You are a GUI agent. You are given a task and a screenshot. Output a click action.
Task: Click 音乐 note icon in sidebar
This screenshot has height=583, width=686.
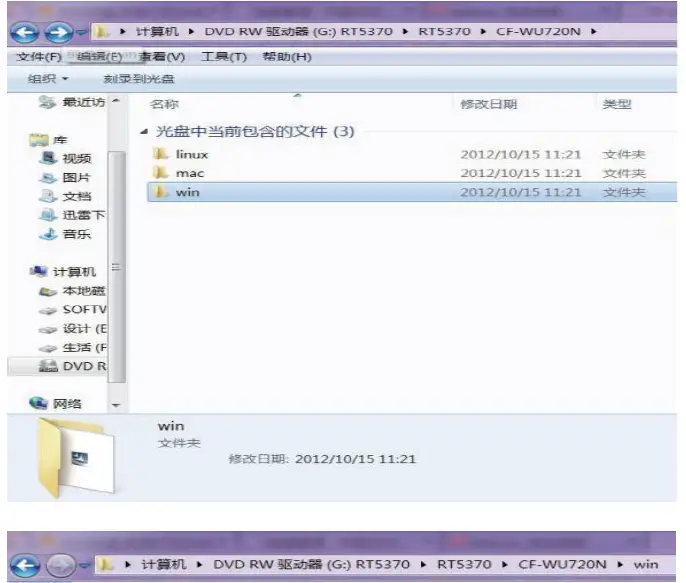(x=48, y=234)
